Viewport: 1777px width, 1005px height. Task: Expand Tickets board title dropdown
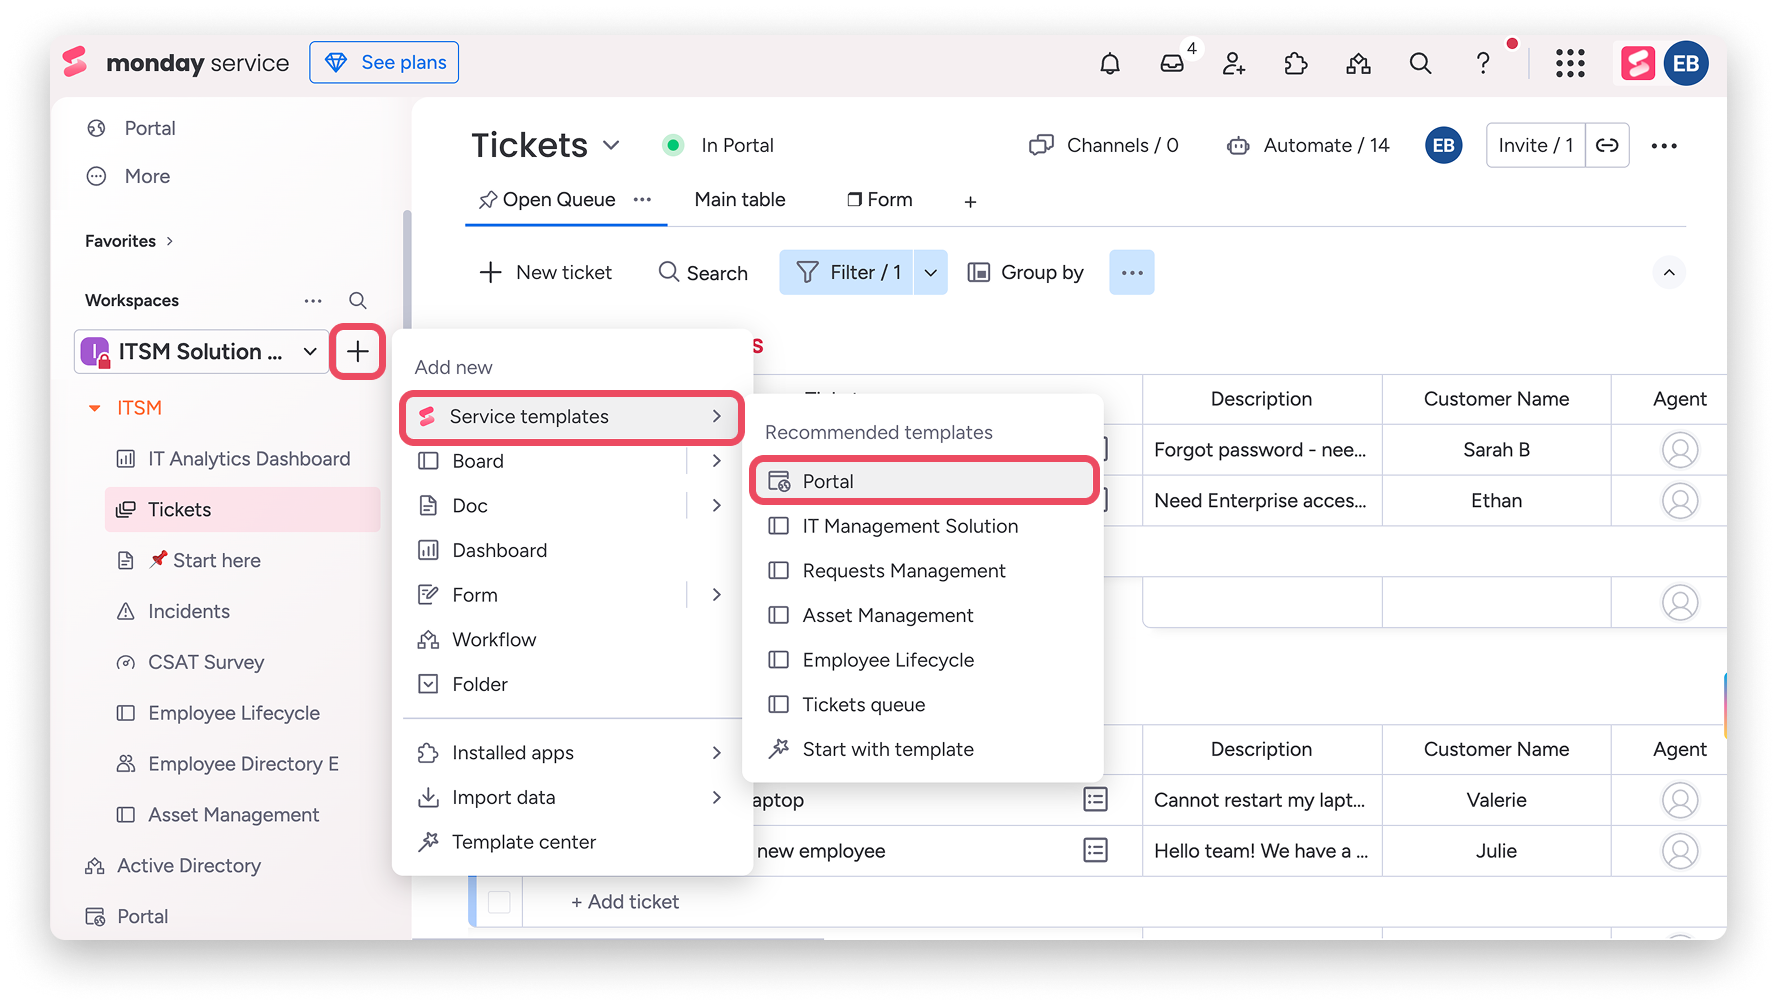611,145
